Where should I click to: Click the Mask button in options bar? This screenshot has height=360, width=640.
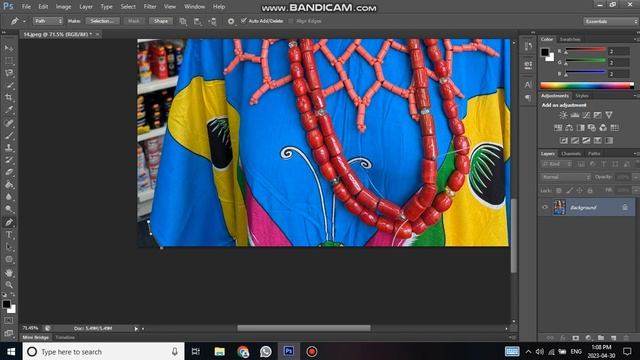pos(133,21)
